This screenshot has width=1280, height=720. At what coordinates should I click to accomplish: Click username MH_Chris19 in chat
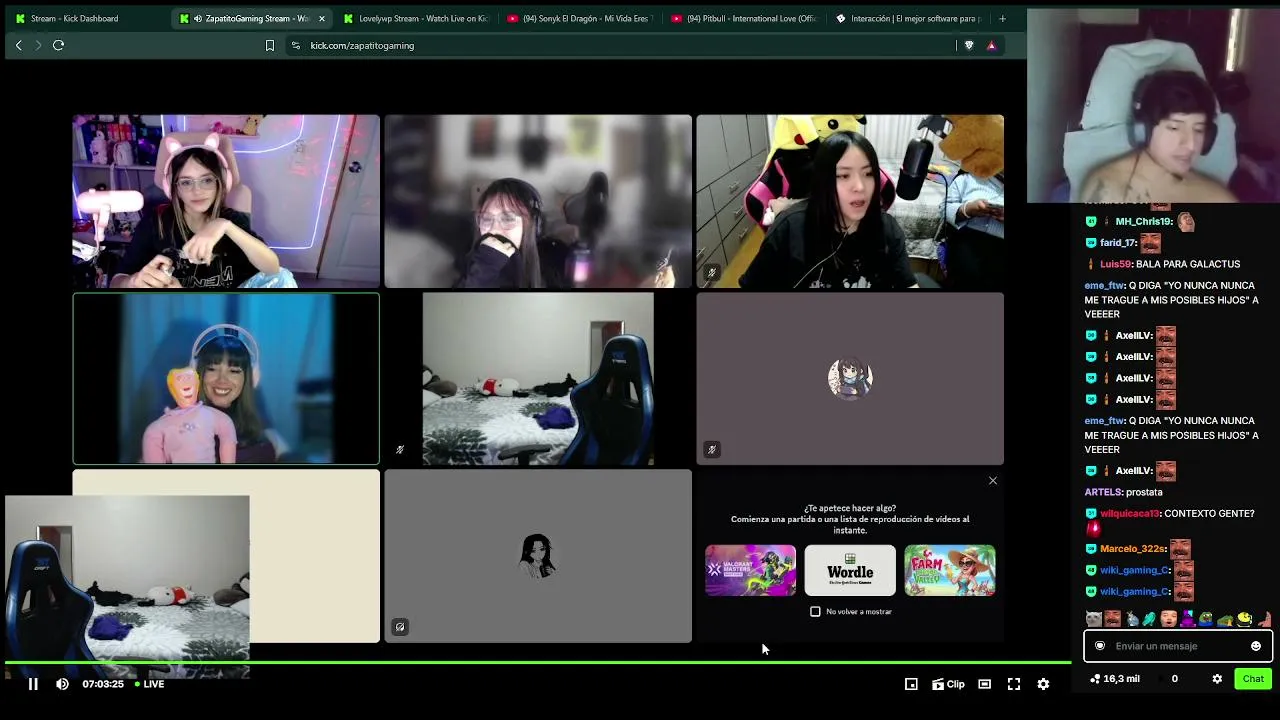click(1143, 221)
